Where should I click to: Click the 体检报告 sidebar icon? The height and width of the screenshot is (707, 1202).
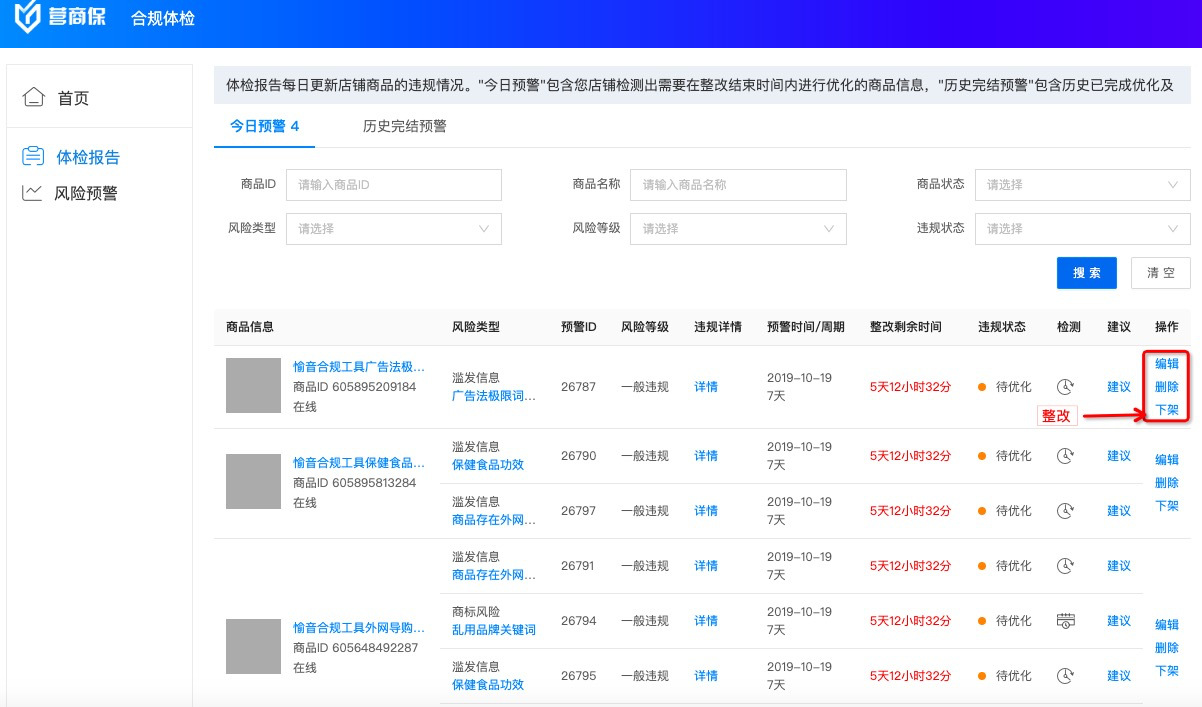click(34, 157)
